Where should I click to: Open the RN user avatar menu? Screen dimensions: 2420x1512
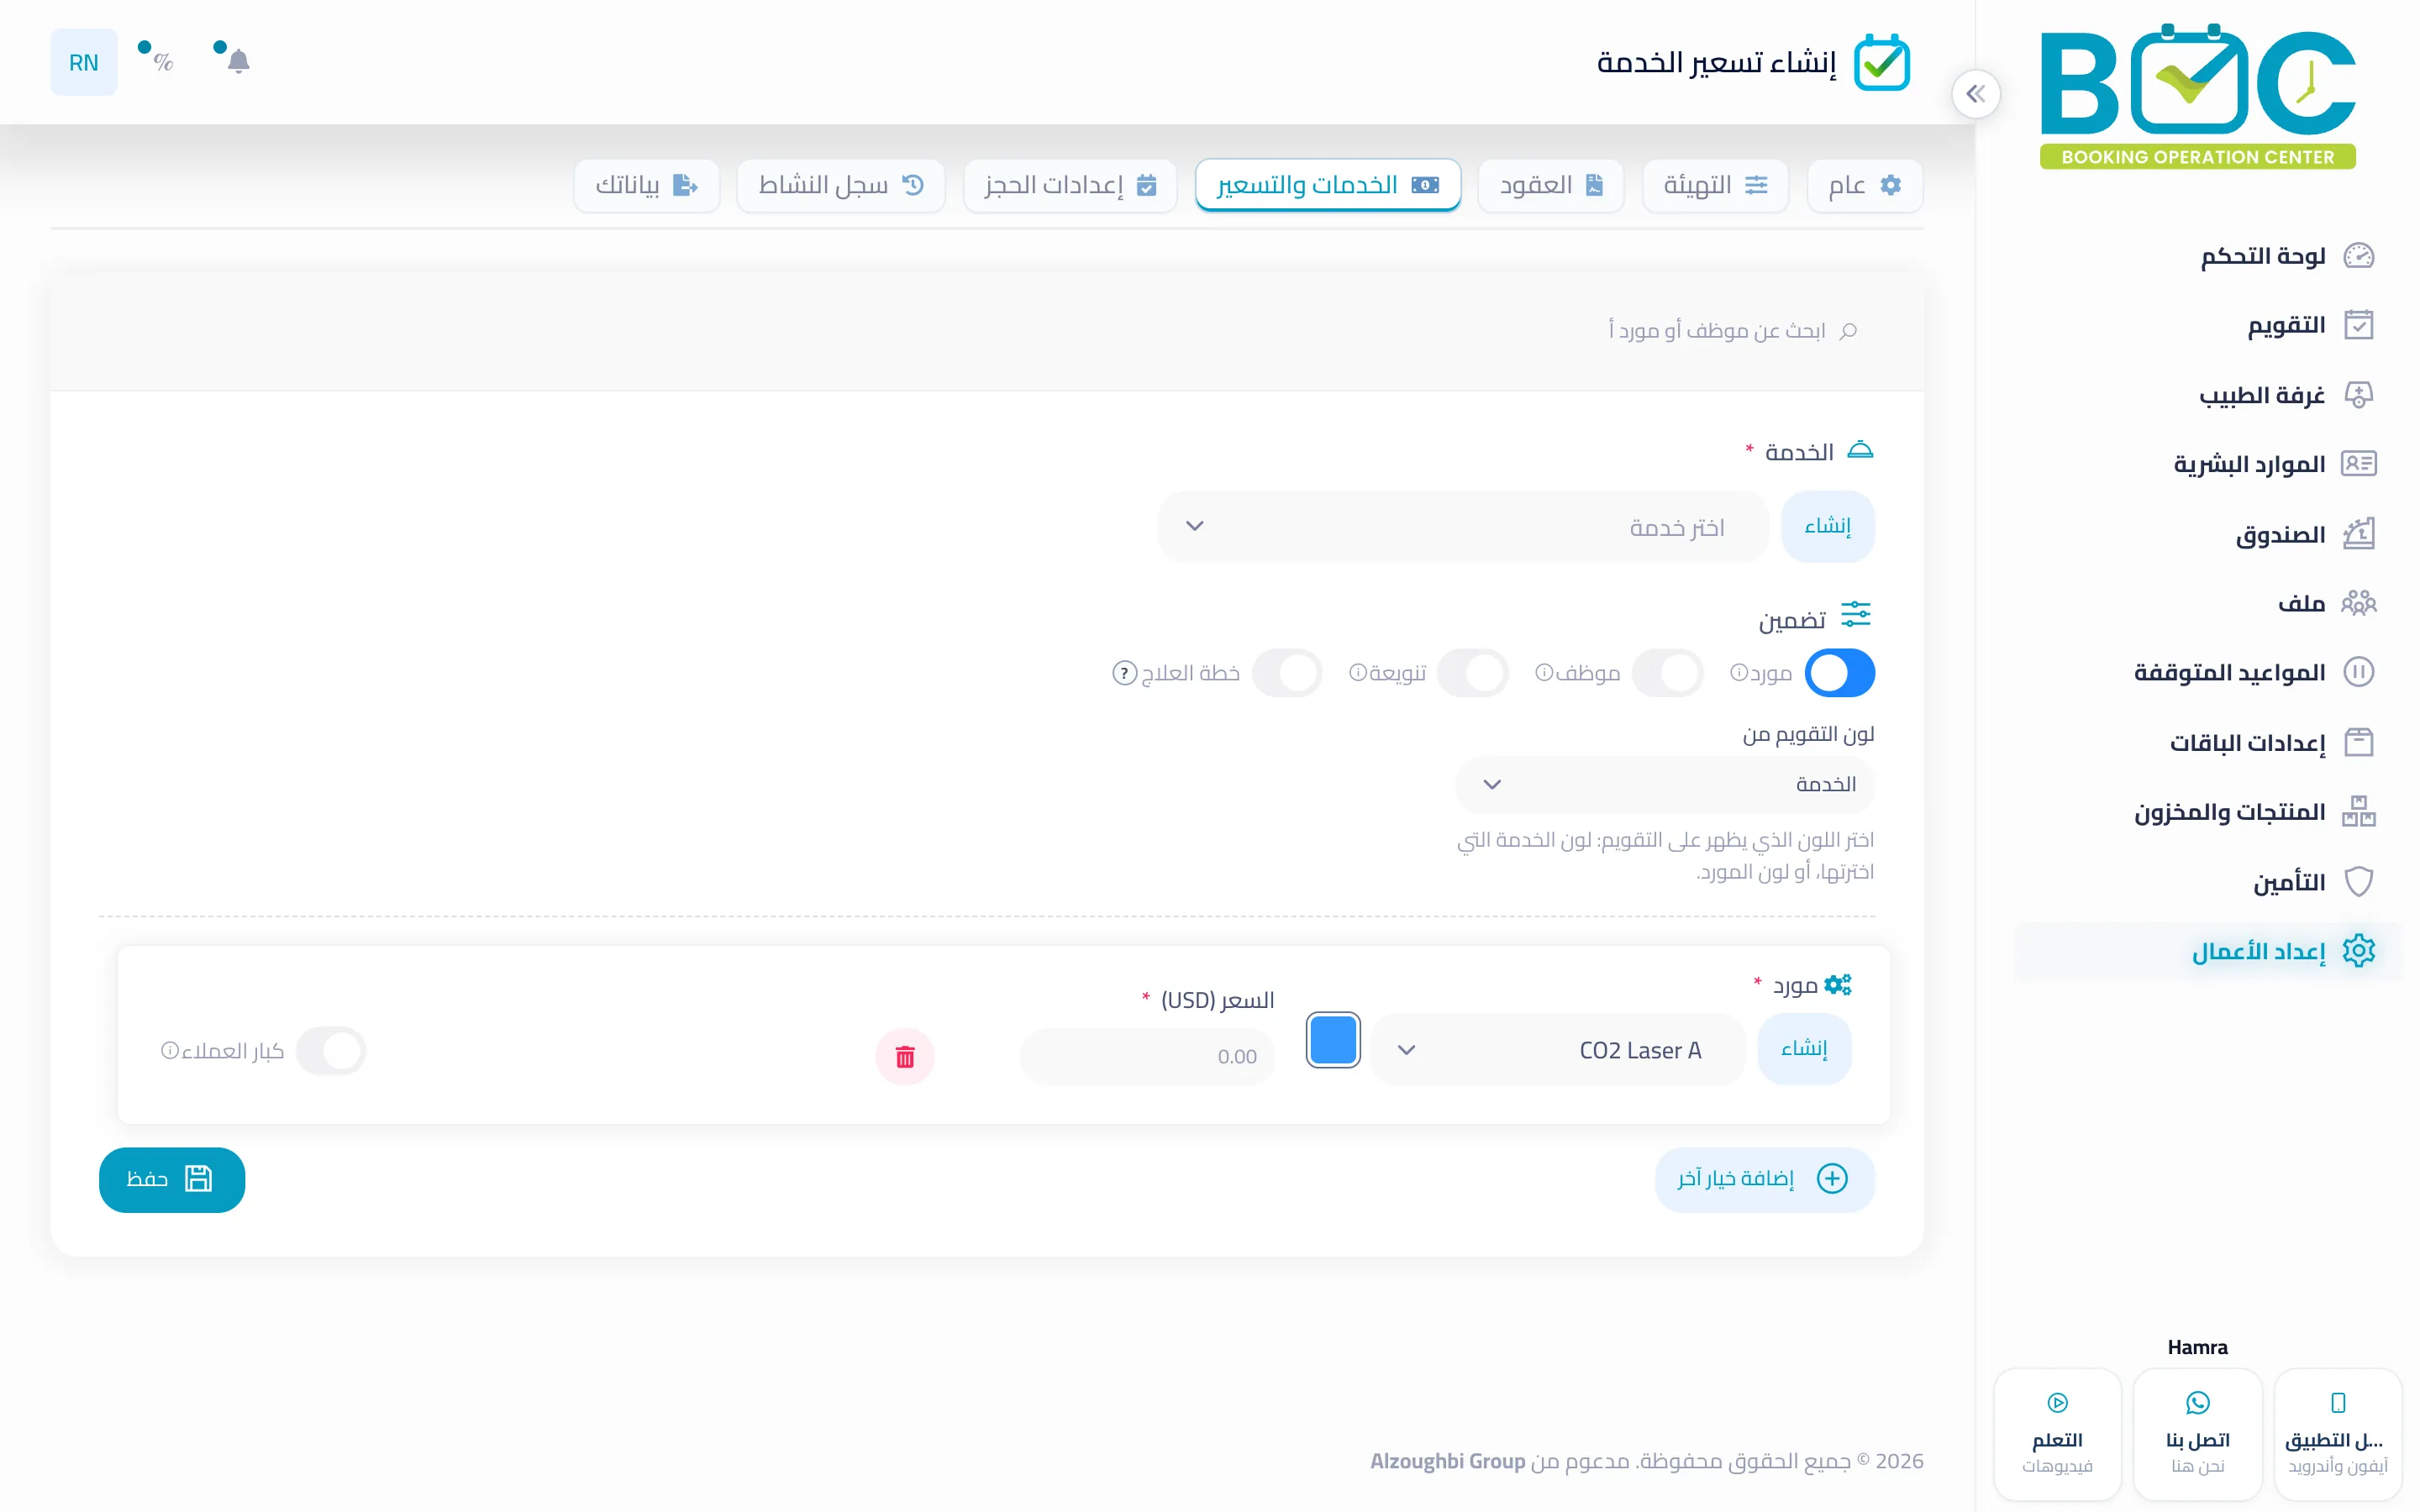84,62
